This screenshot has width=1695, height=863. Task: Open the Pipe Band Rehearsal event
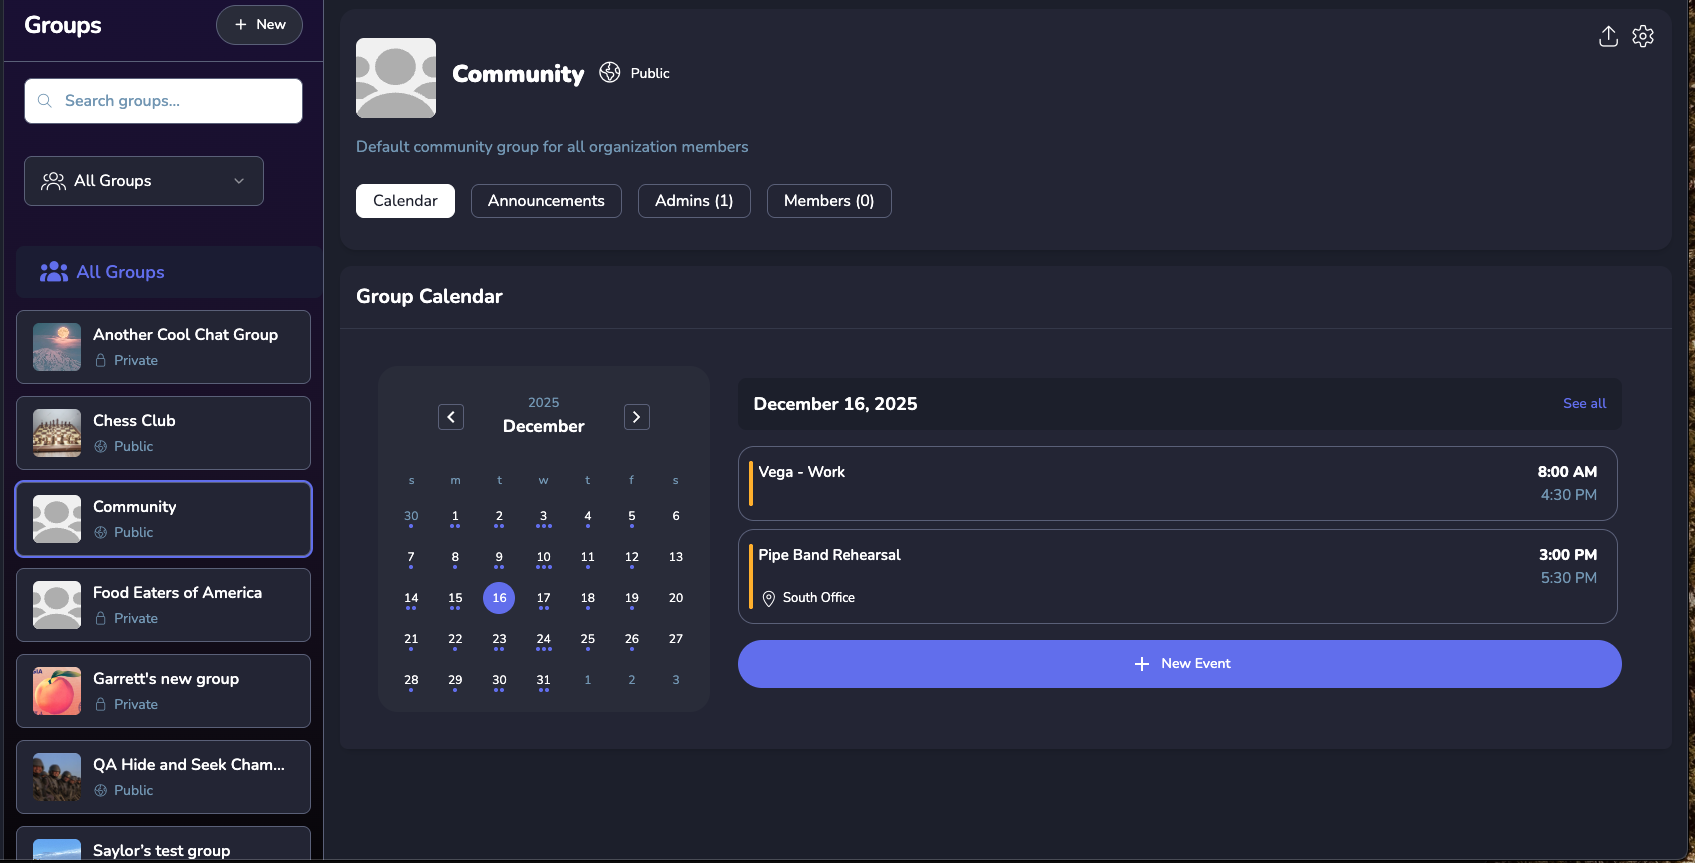click(x=1178, y=577)
